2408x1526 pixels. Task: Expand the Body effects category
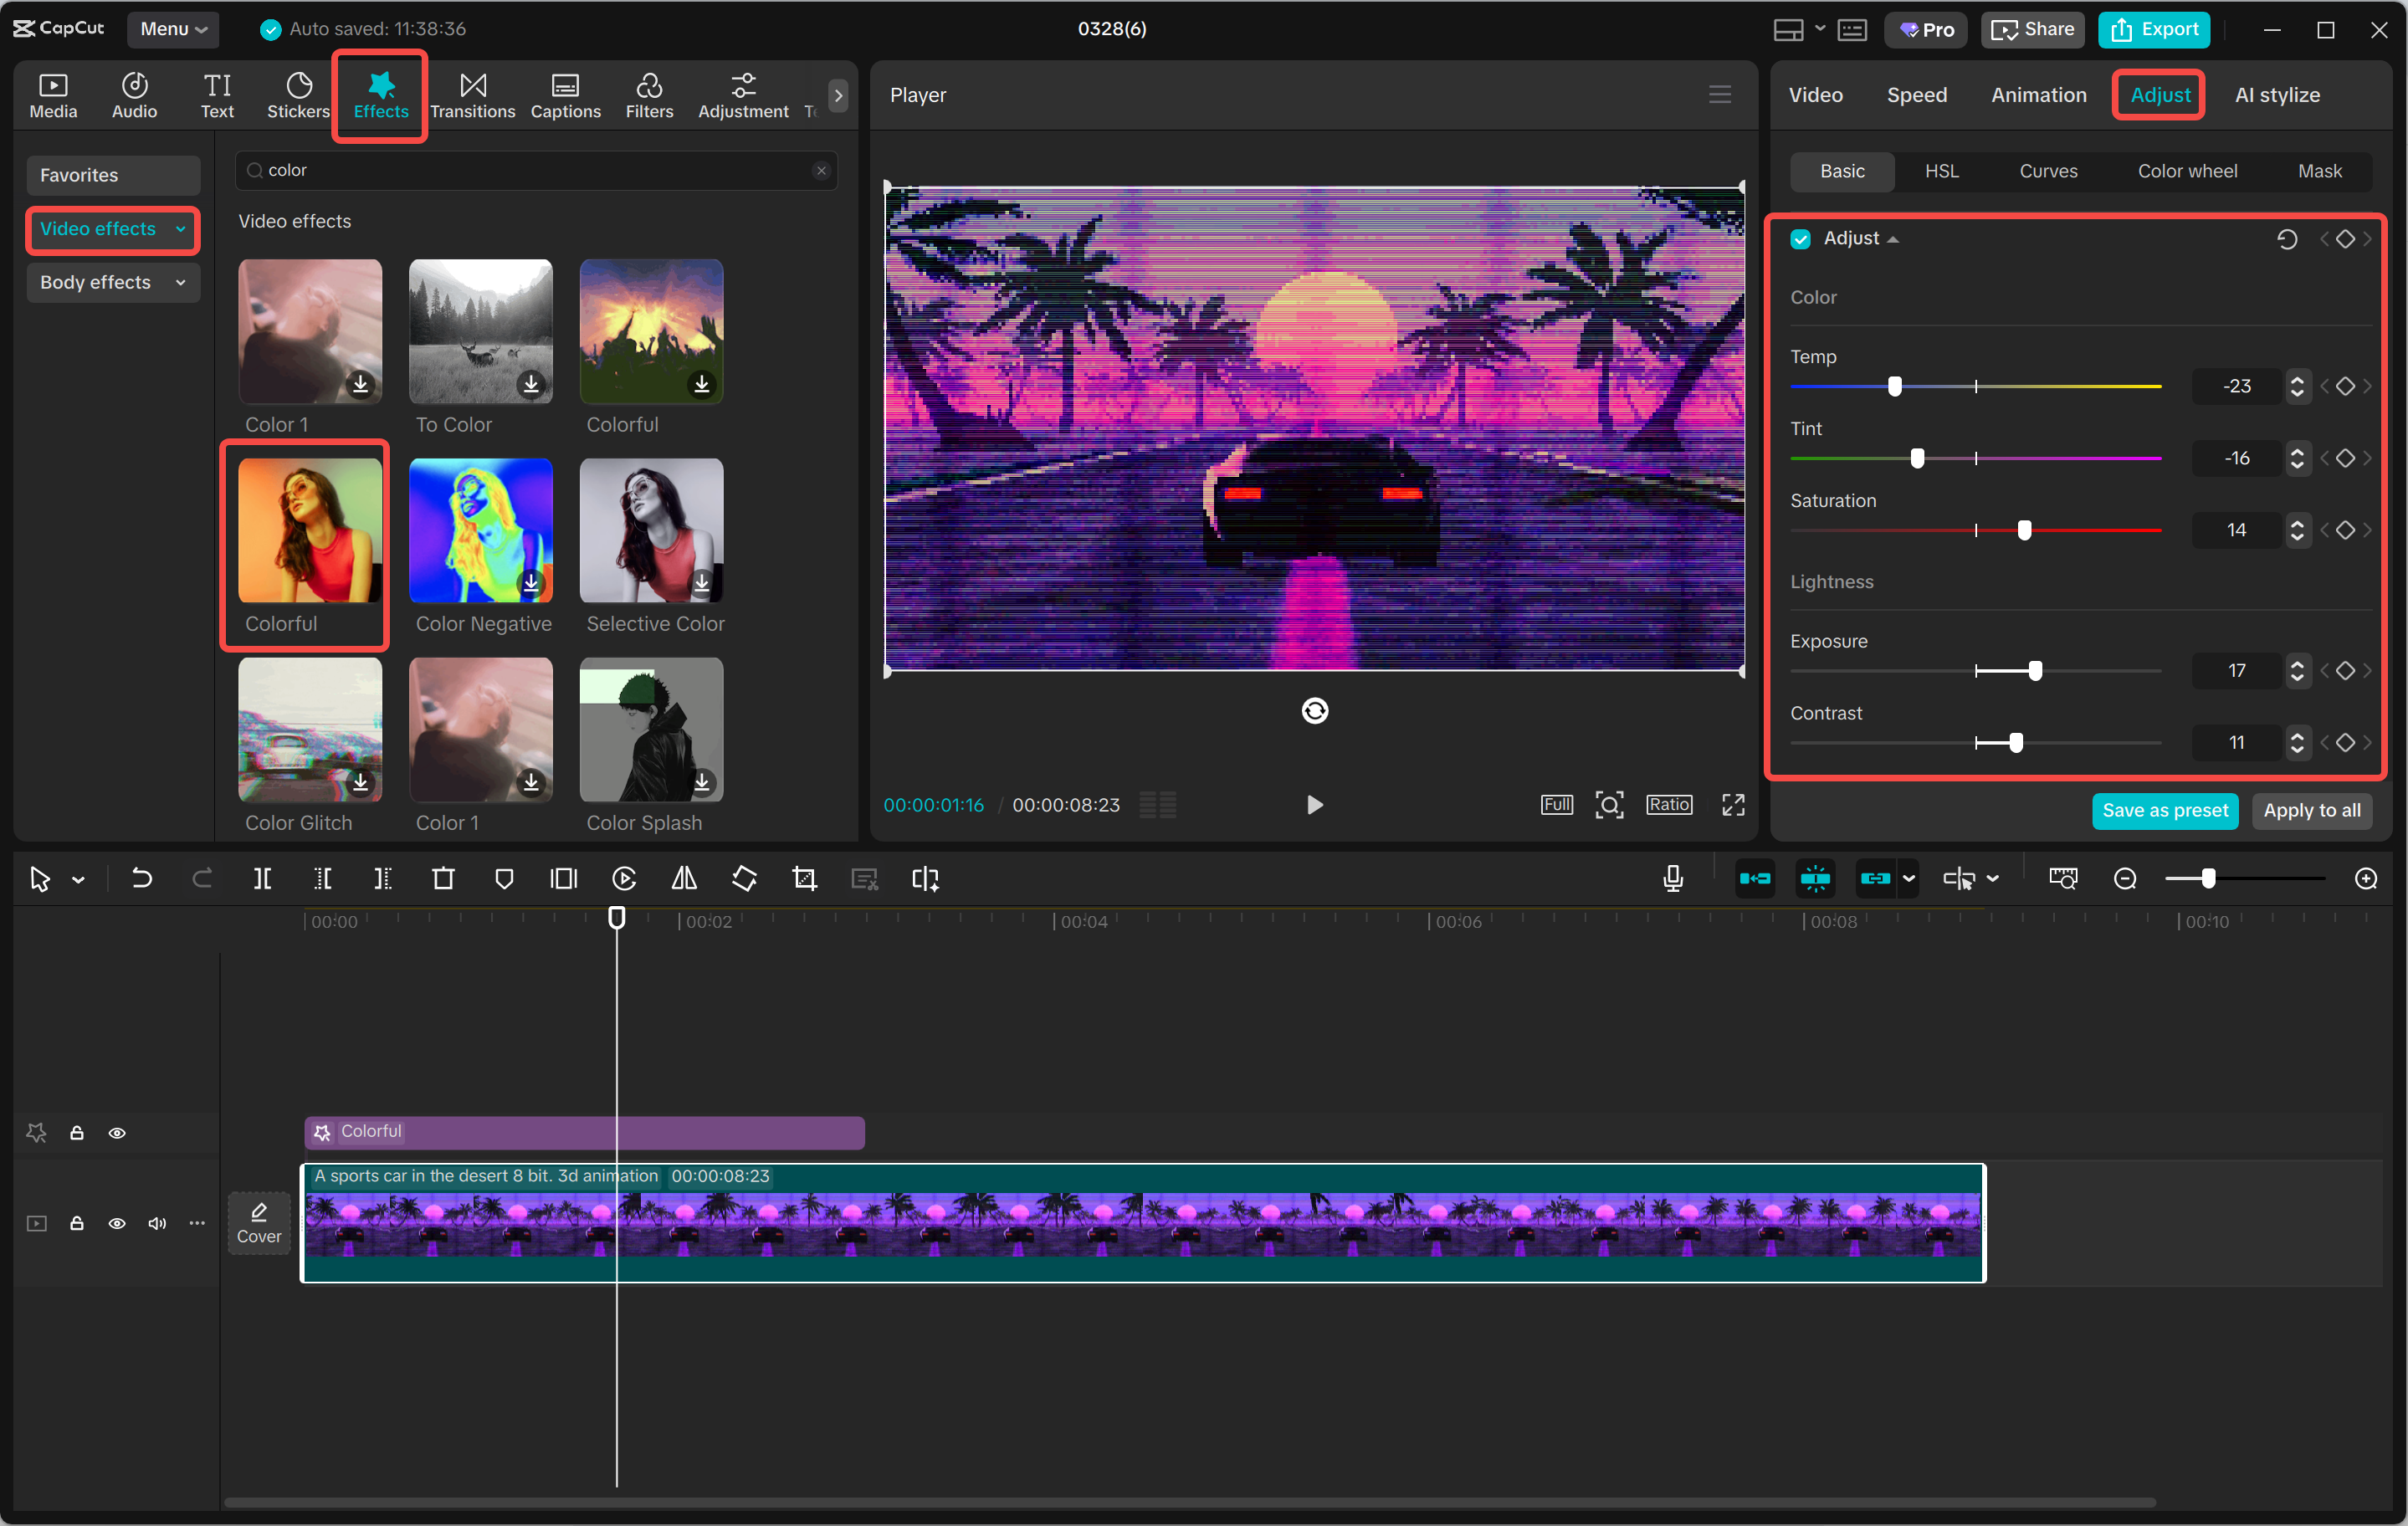pos(113,282)
